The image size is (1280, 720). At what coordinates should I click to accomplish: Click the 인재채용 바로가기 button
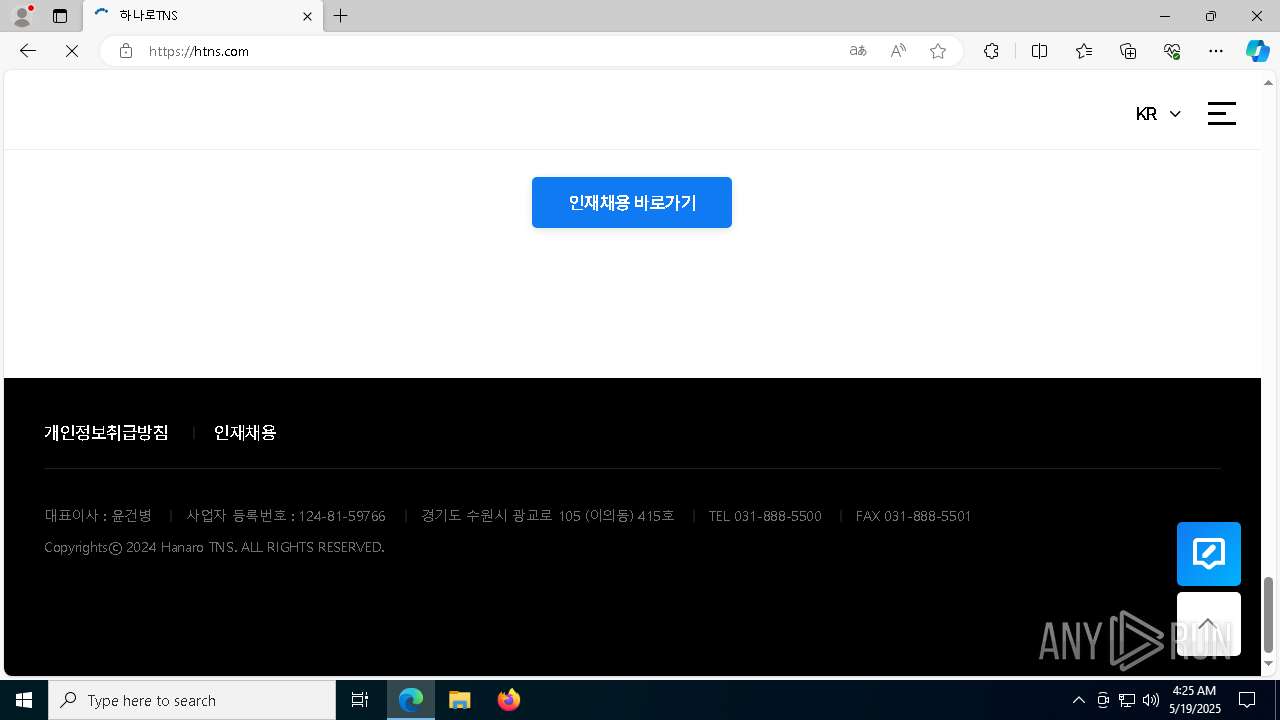click(632, 202)
